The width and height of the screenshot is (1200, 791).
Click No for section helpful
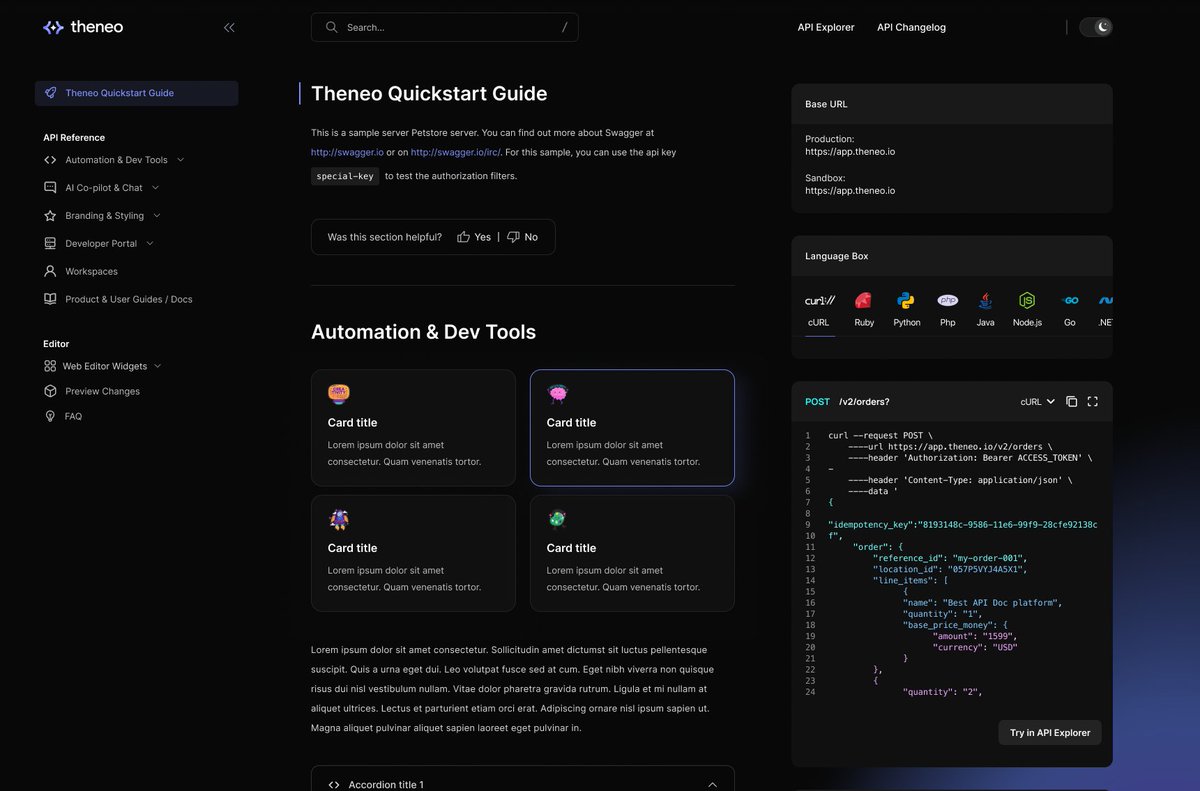tap(522, 237)
